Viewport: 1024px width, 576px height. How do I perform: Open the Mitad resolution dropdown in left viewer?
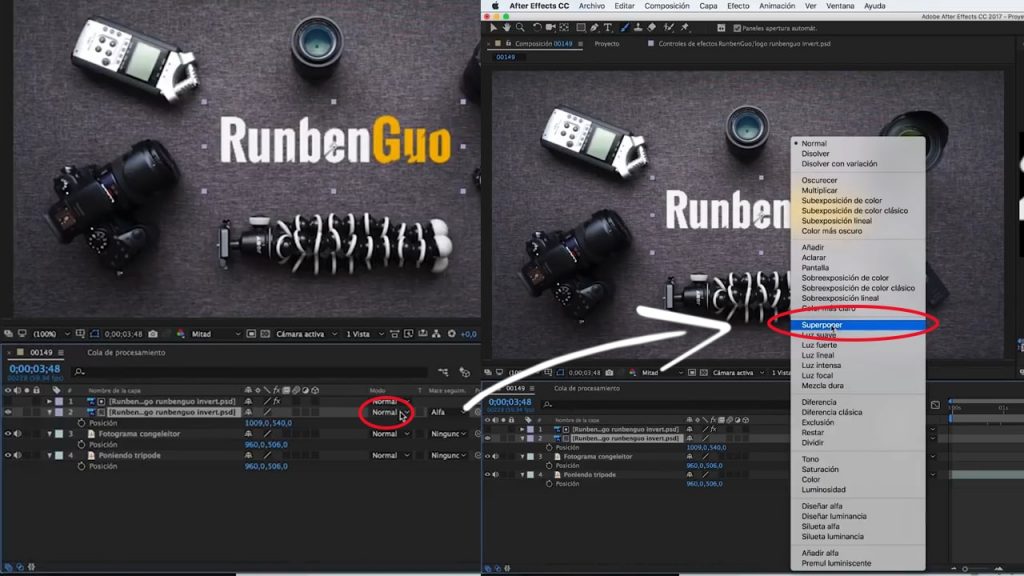pyautogui.click(x=216, y=334)
